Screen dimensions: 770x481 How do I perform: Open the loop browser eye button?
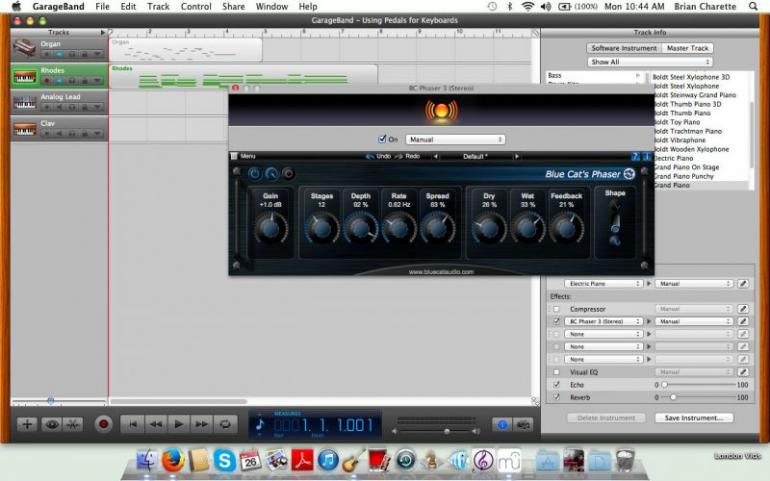tap(51, 424)
